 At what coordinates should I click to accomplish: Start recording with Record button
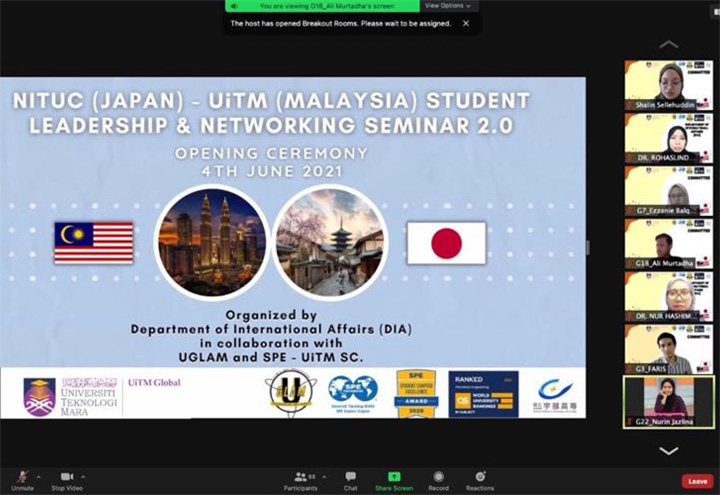pos(439,481)
